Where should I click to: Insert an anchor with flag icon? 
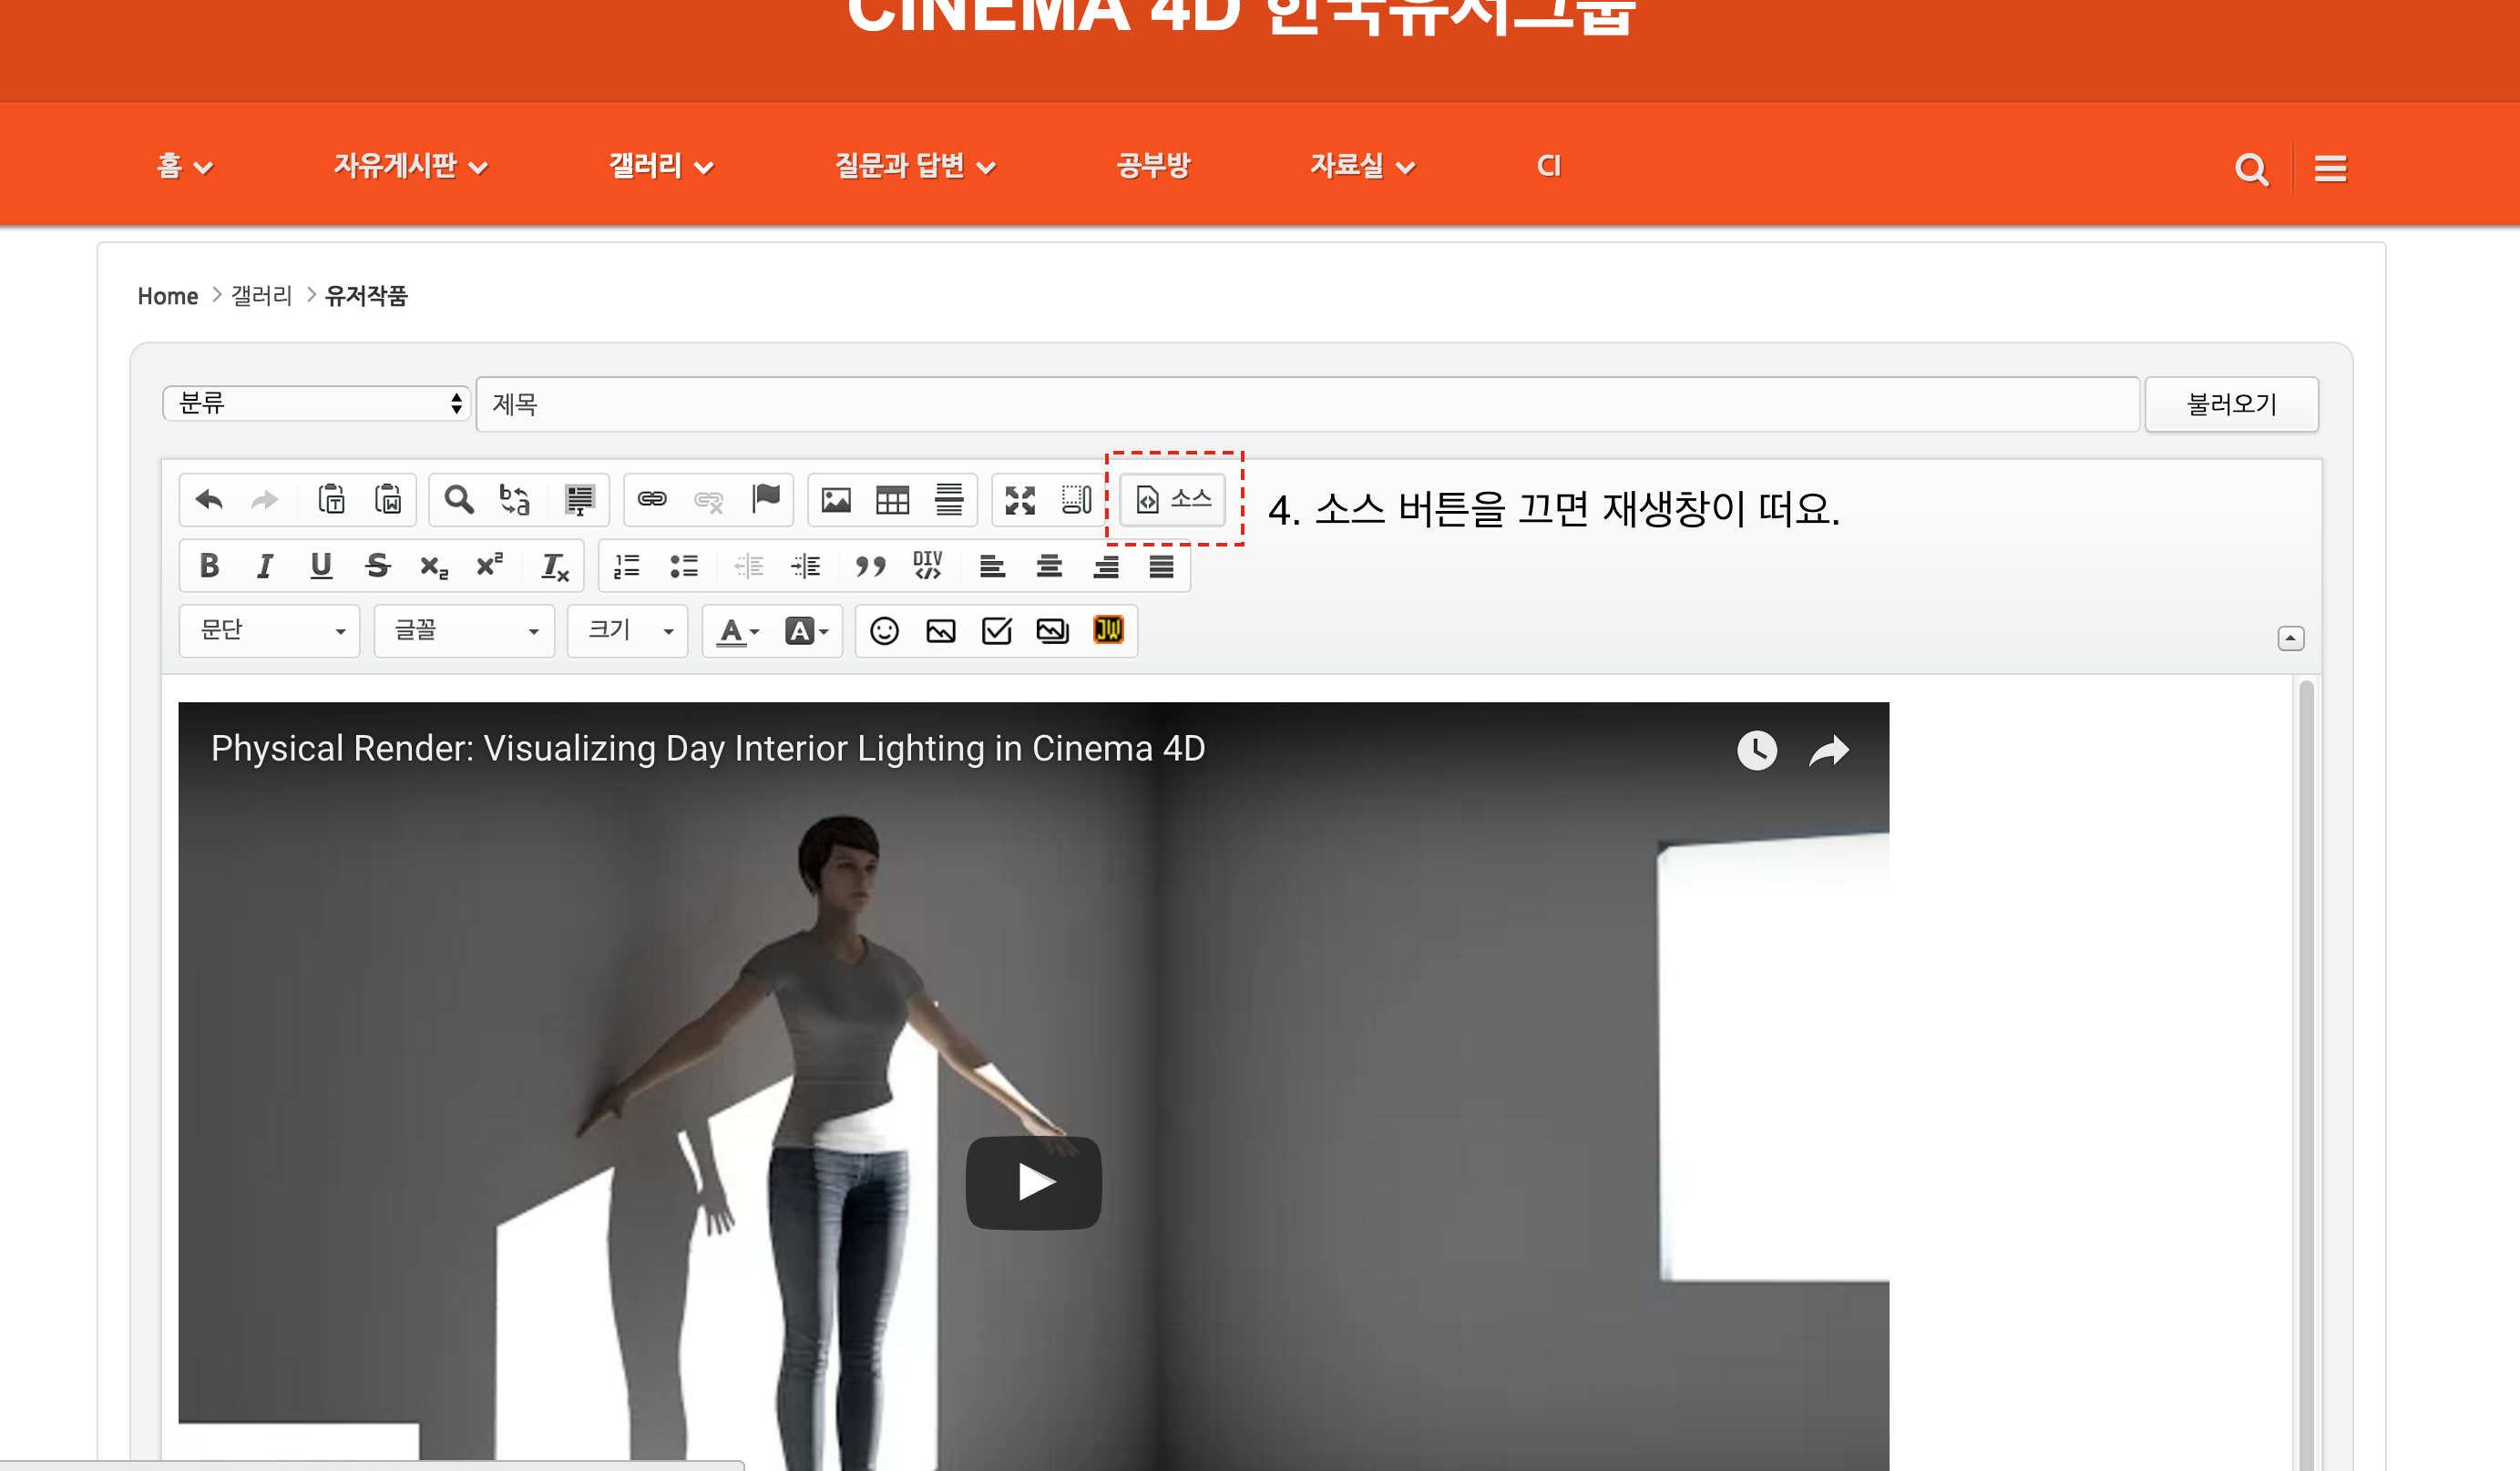coord(766,499)
